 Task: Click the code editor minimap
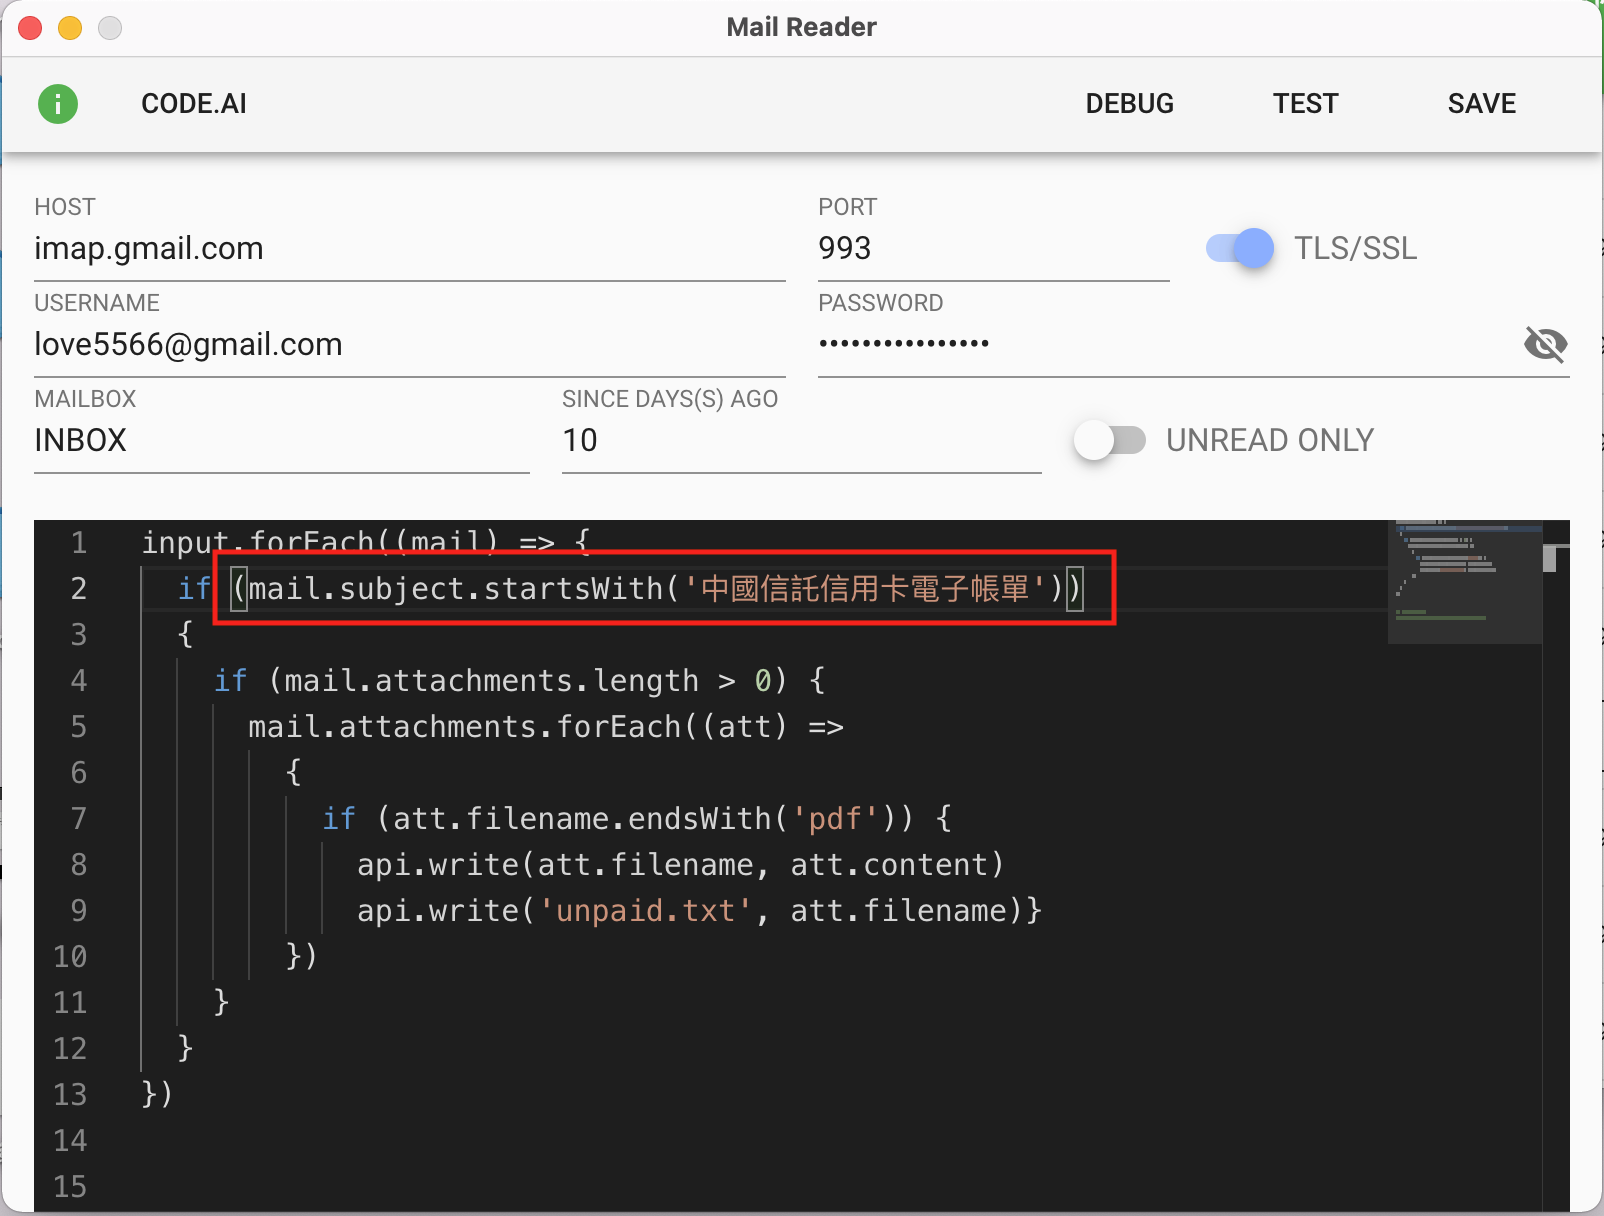[1464, 580]
